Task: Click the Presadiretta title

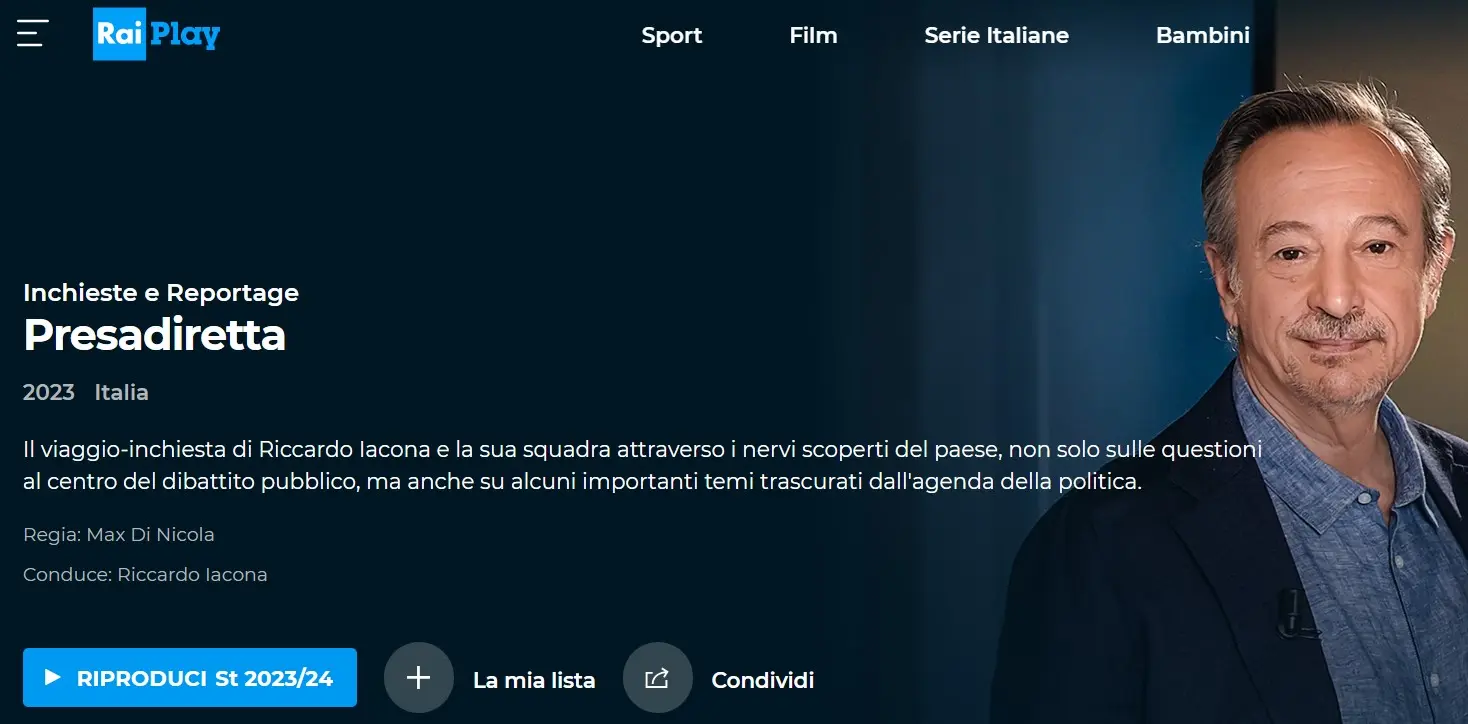Action: (x=154, y=335)
